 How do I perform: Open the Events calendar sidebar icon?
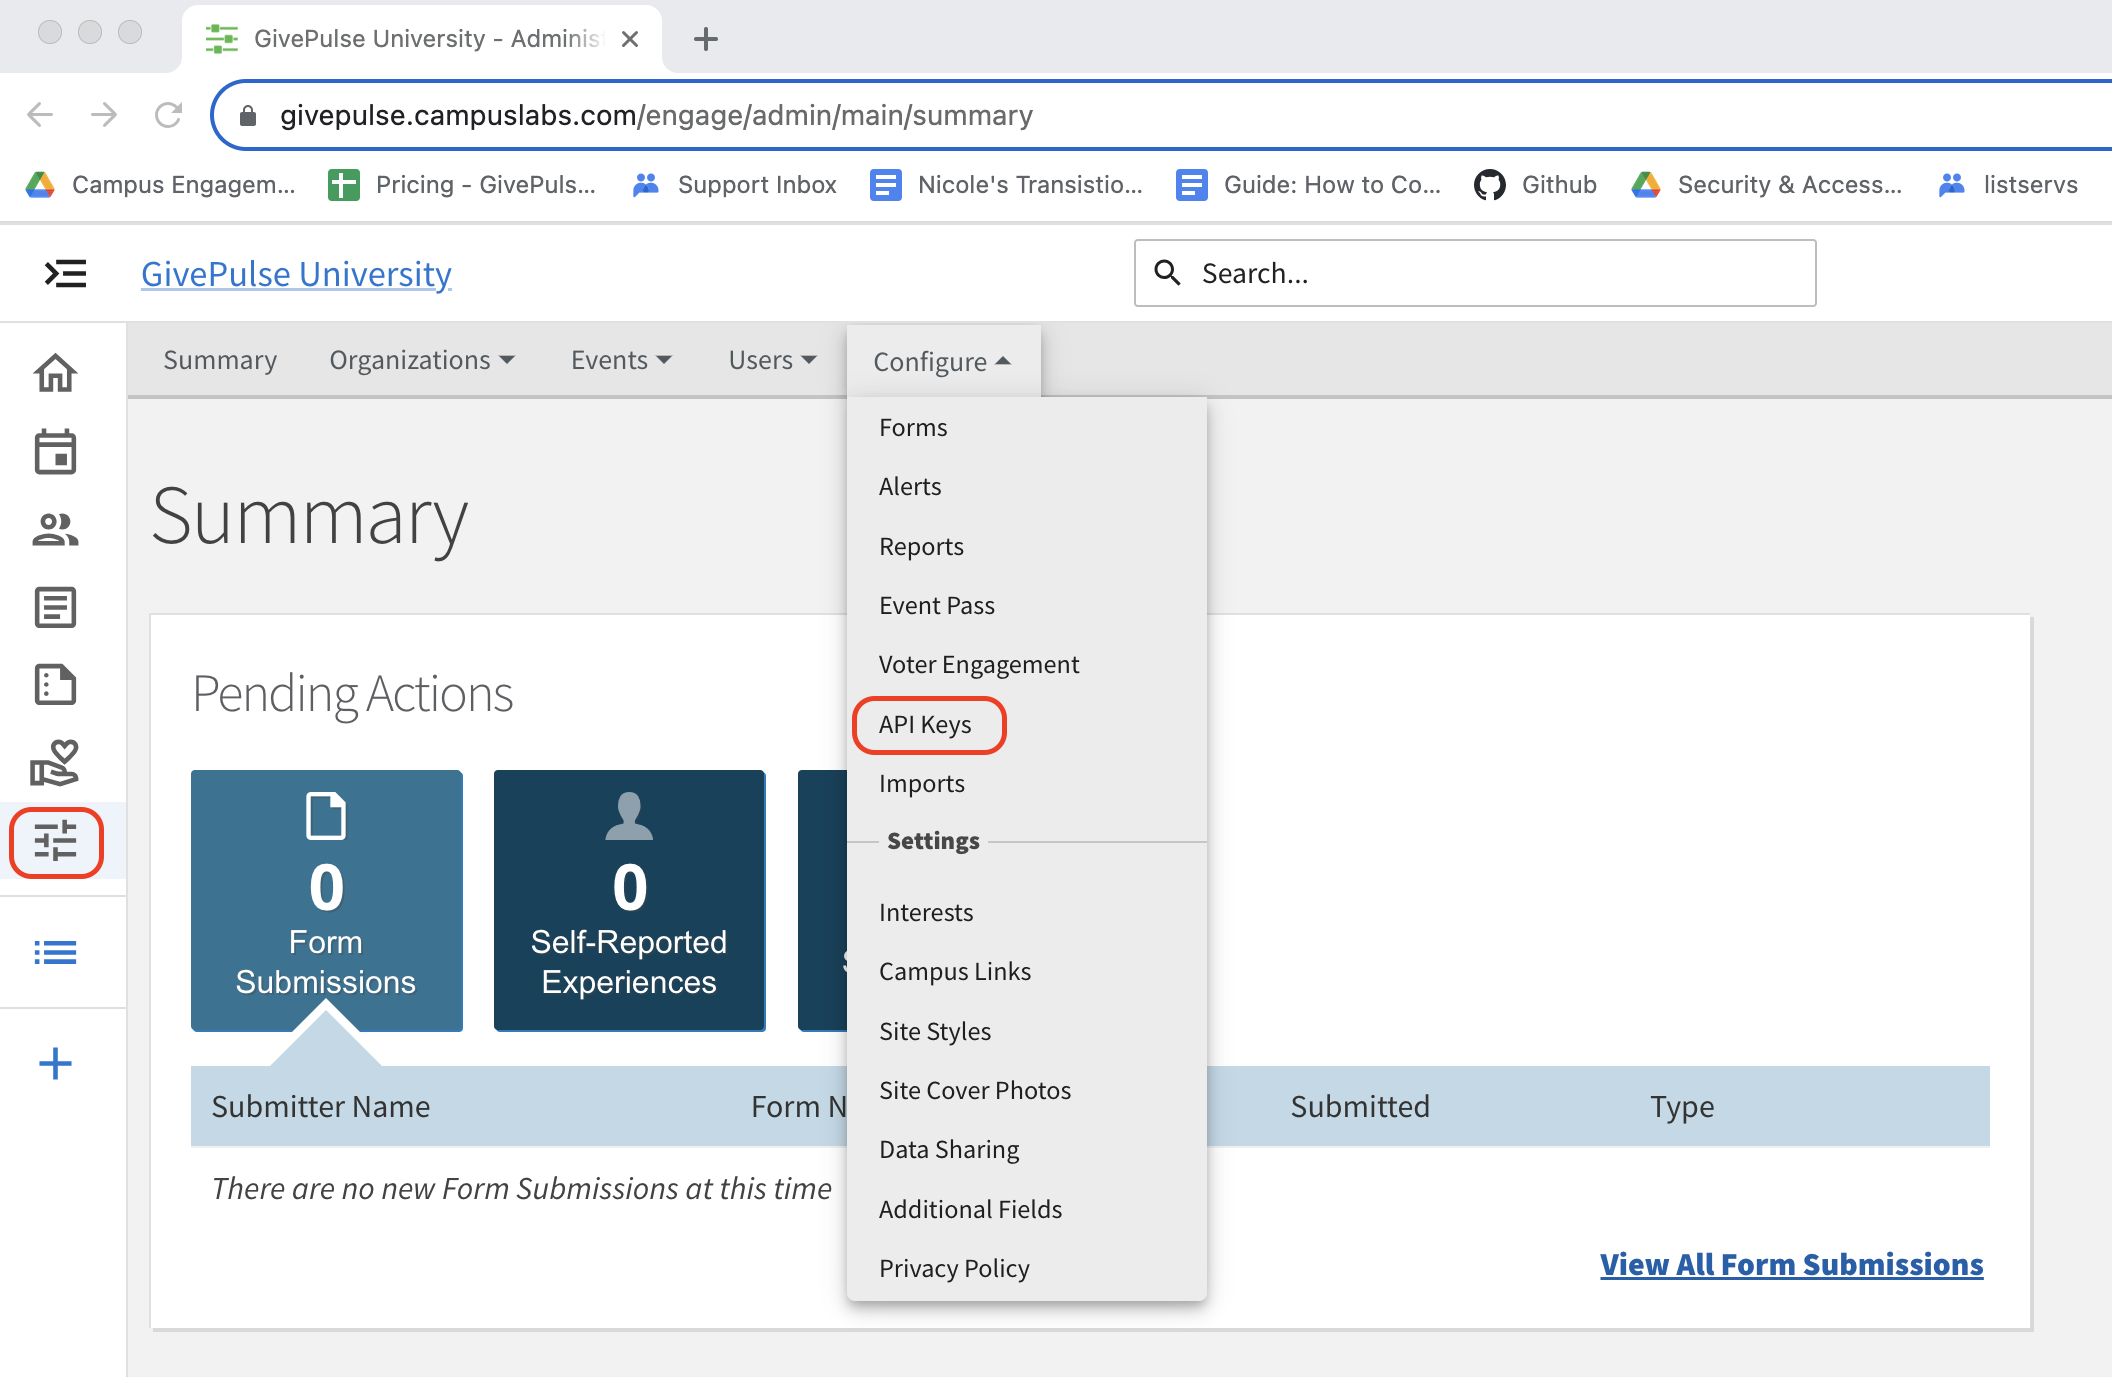tap(56, 452)
